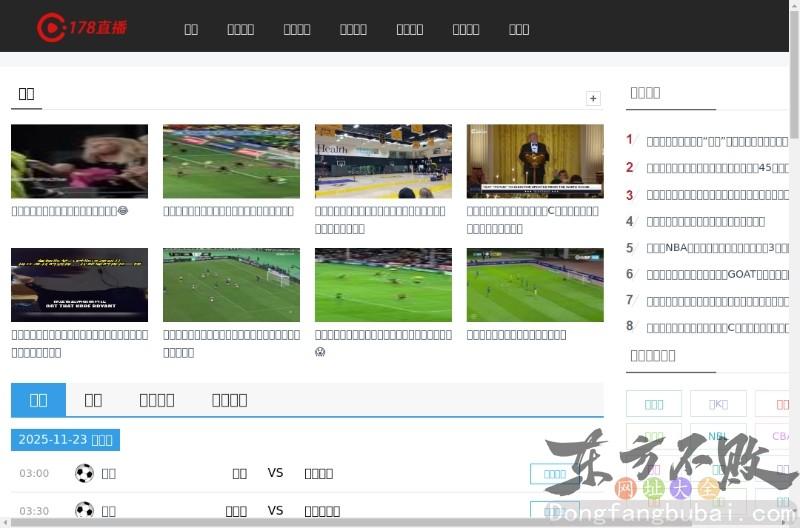Select the highlighted blue tab in match schedule

coord(38,400)
